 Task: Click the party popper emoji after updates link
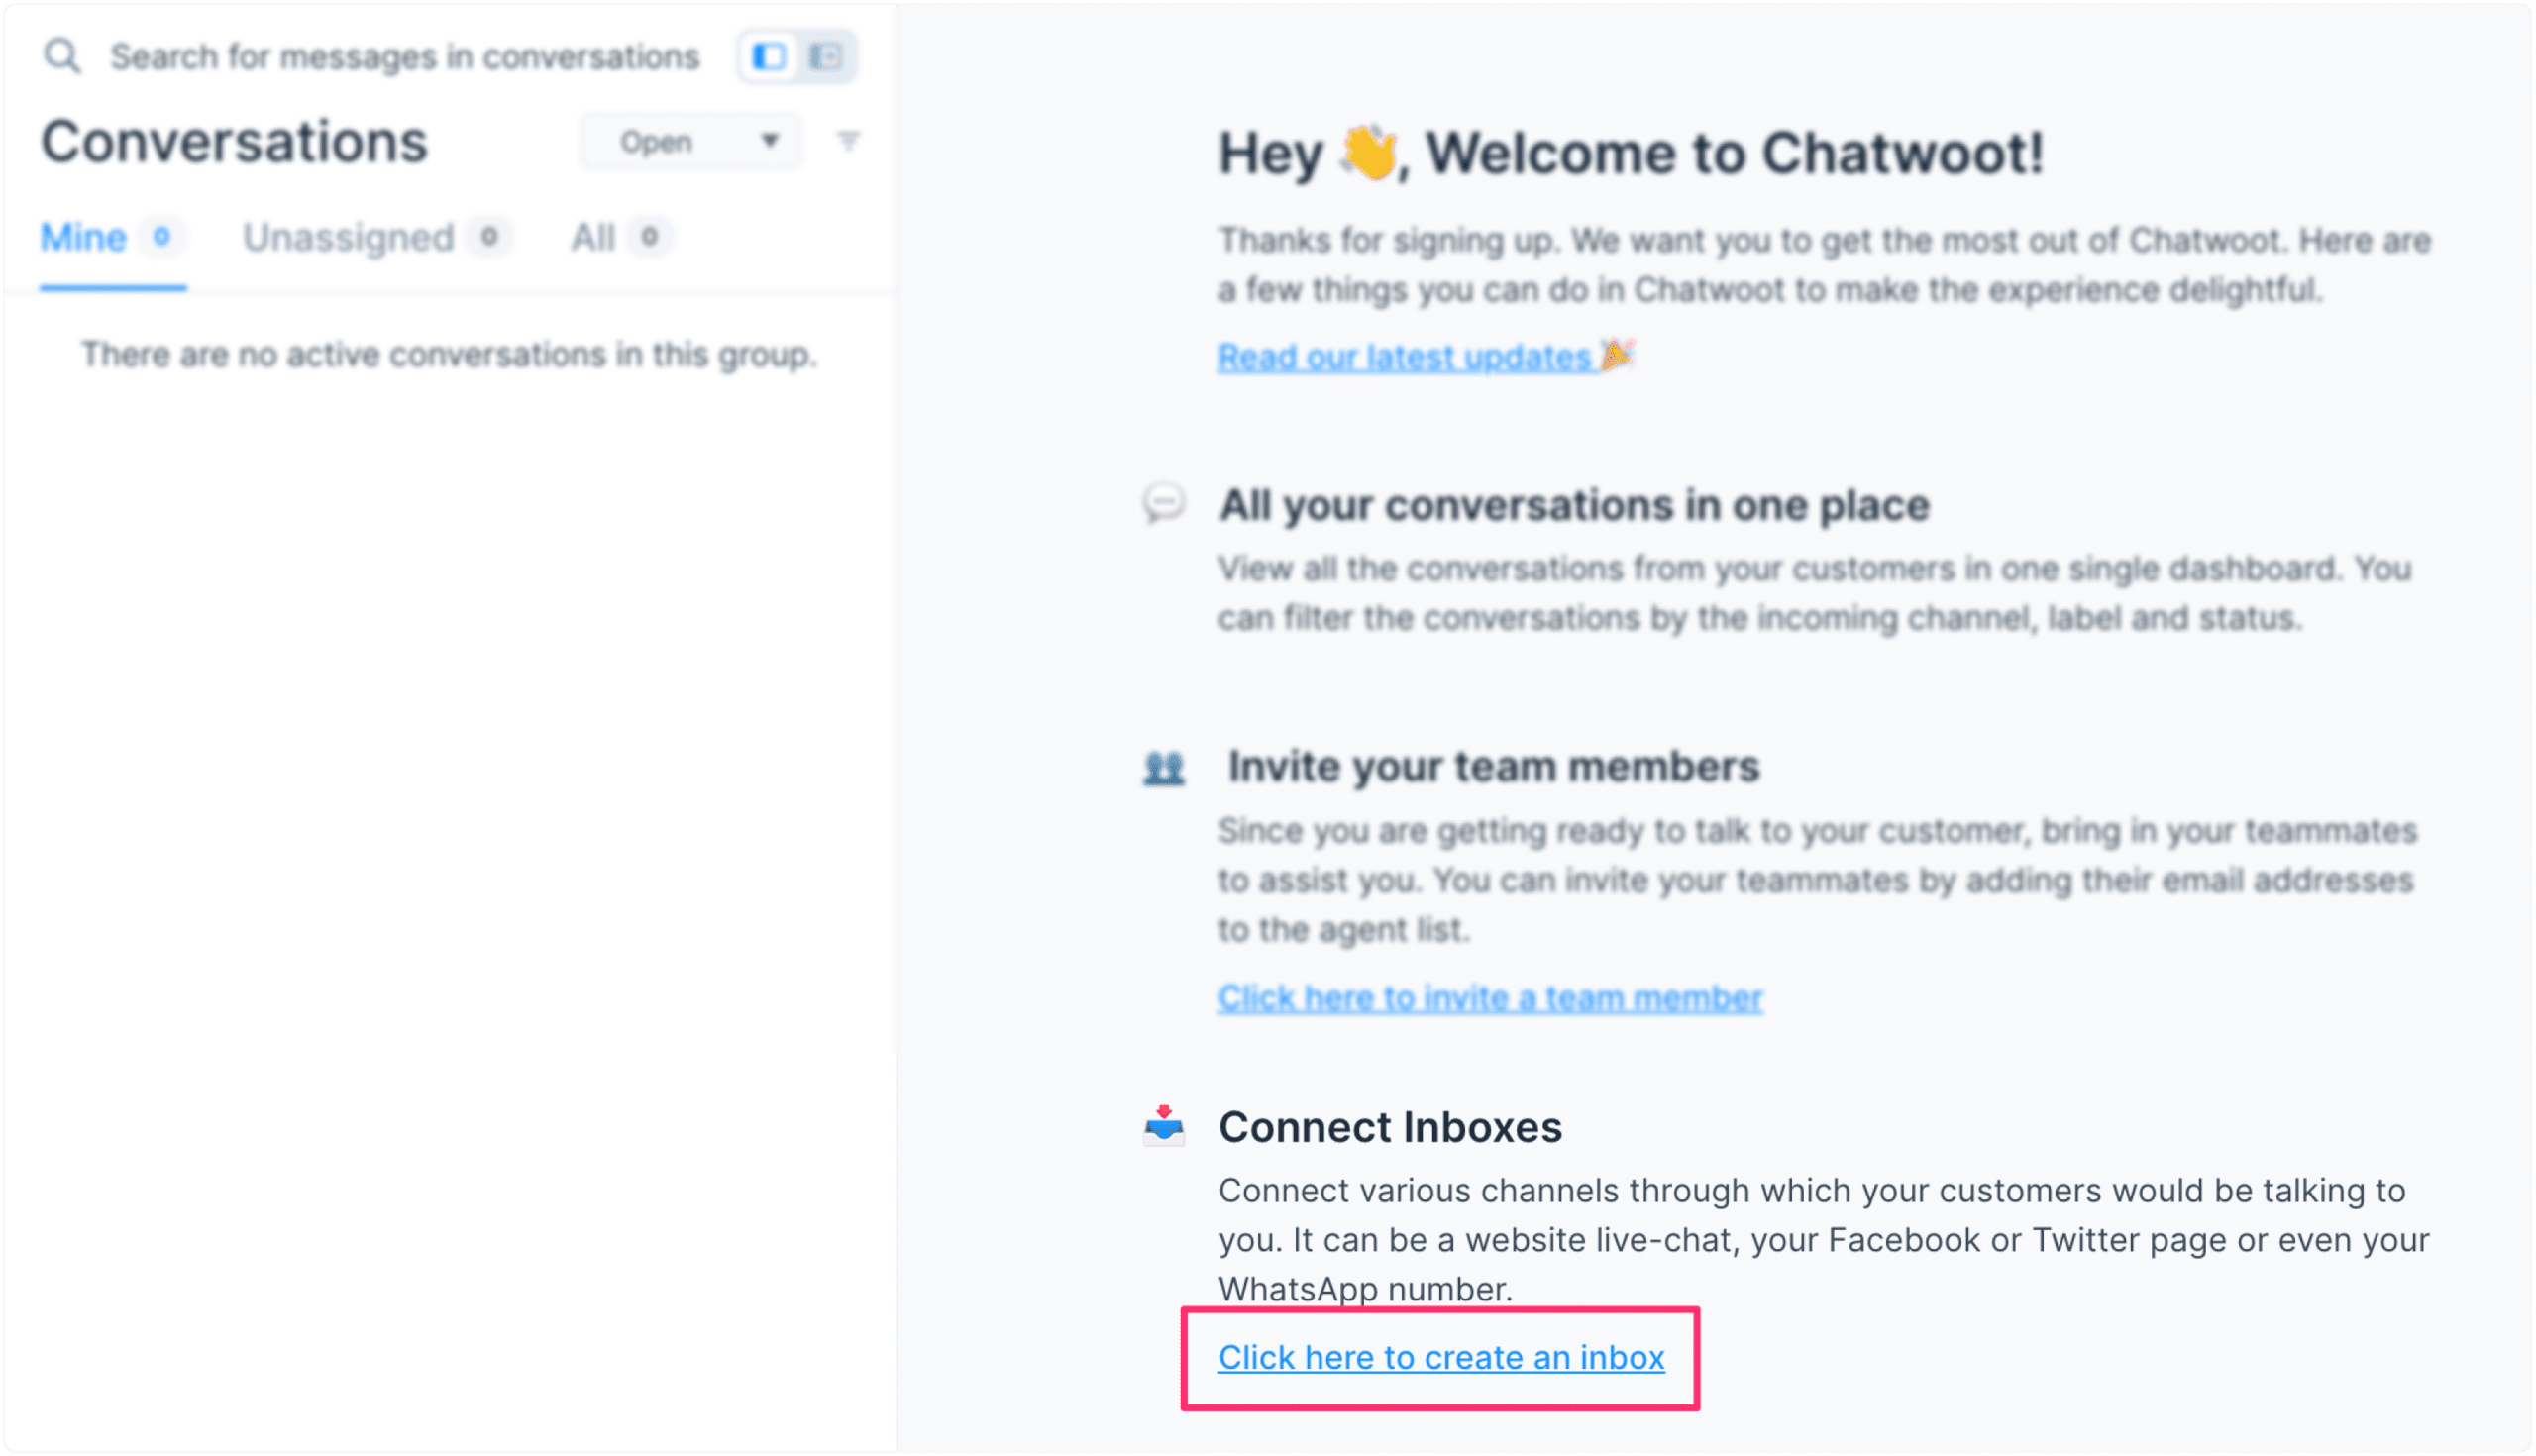(x=1617, y=354)
